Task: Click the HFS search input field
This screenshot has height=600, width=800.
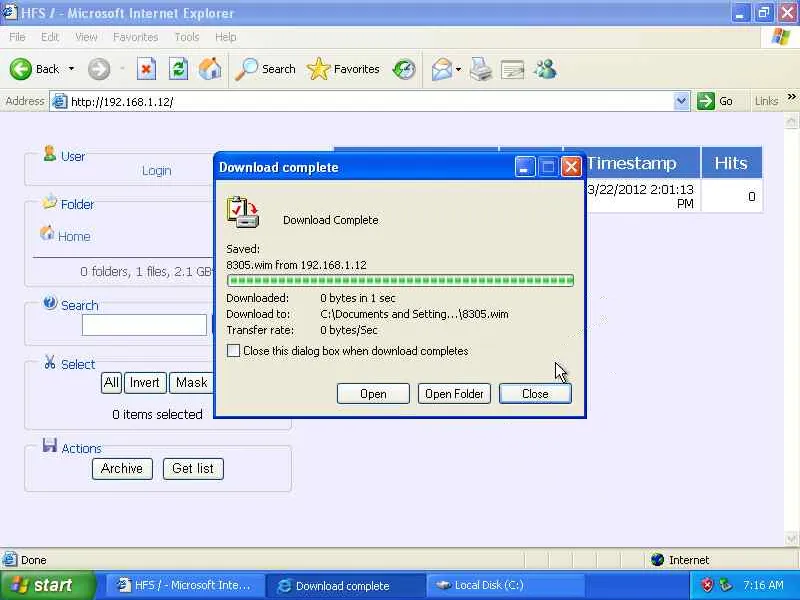Action: (x=144, y=325)
